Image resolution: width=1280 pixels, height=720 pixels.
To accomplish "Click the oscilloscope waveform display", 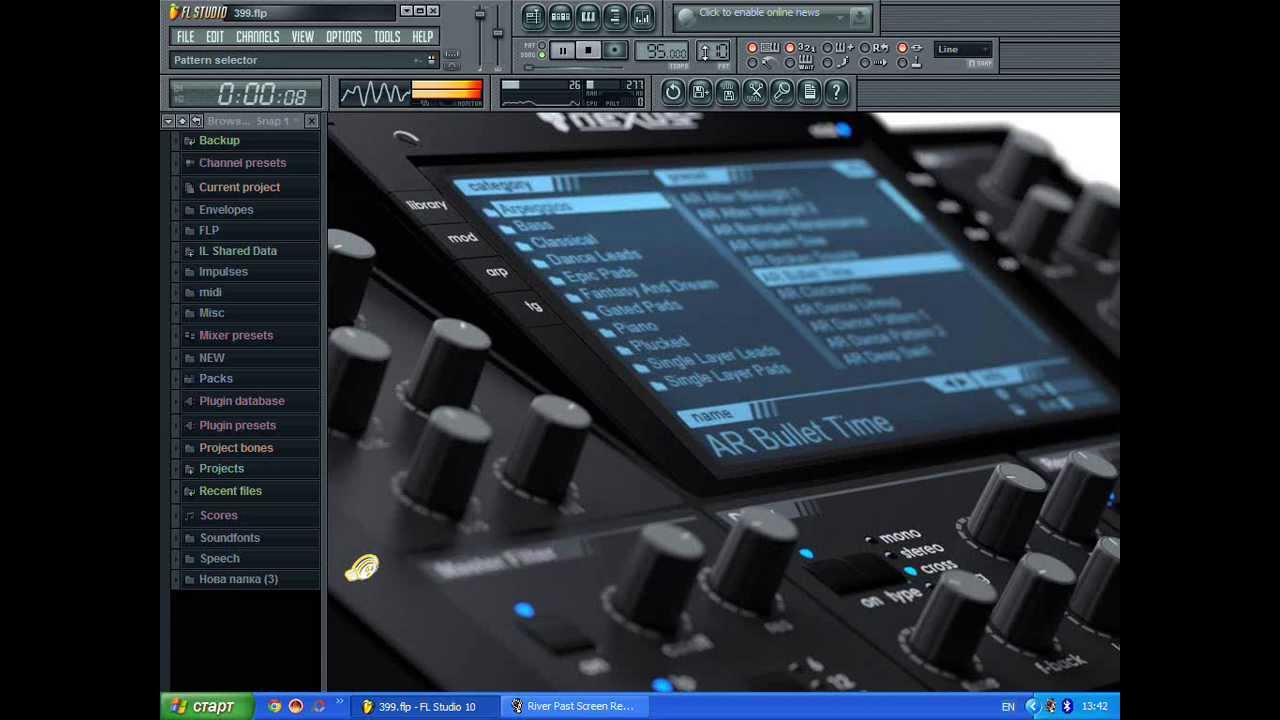I will pos(374,93).
